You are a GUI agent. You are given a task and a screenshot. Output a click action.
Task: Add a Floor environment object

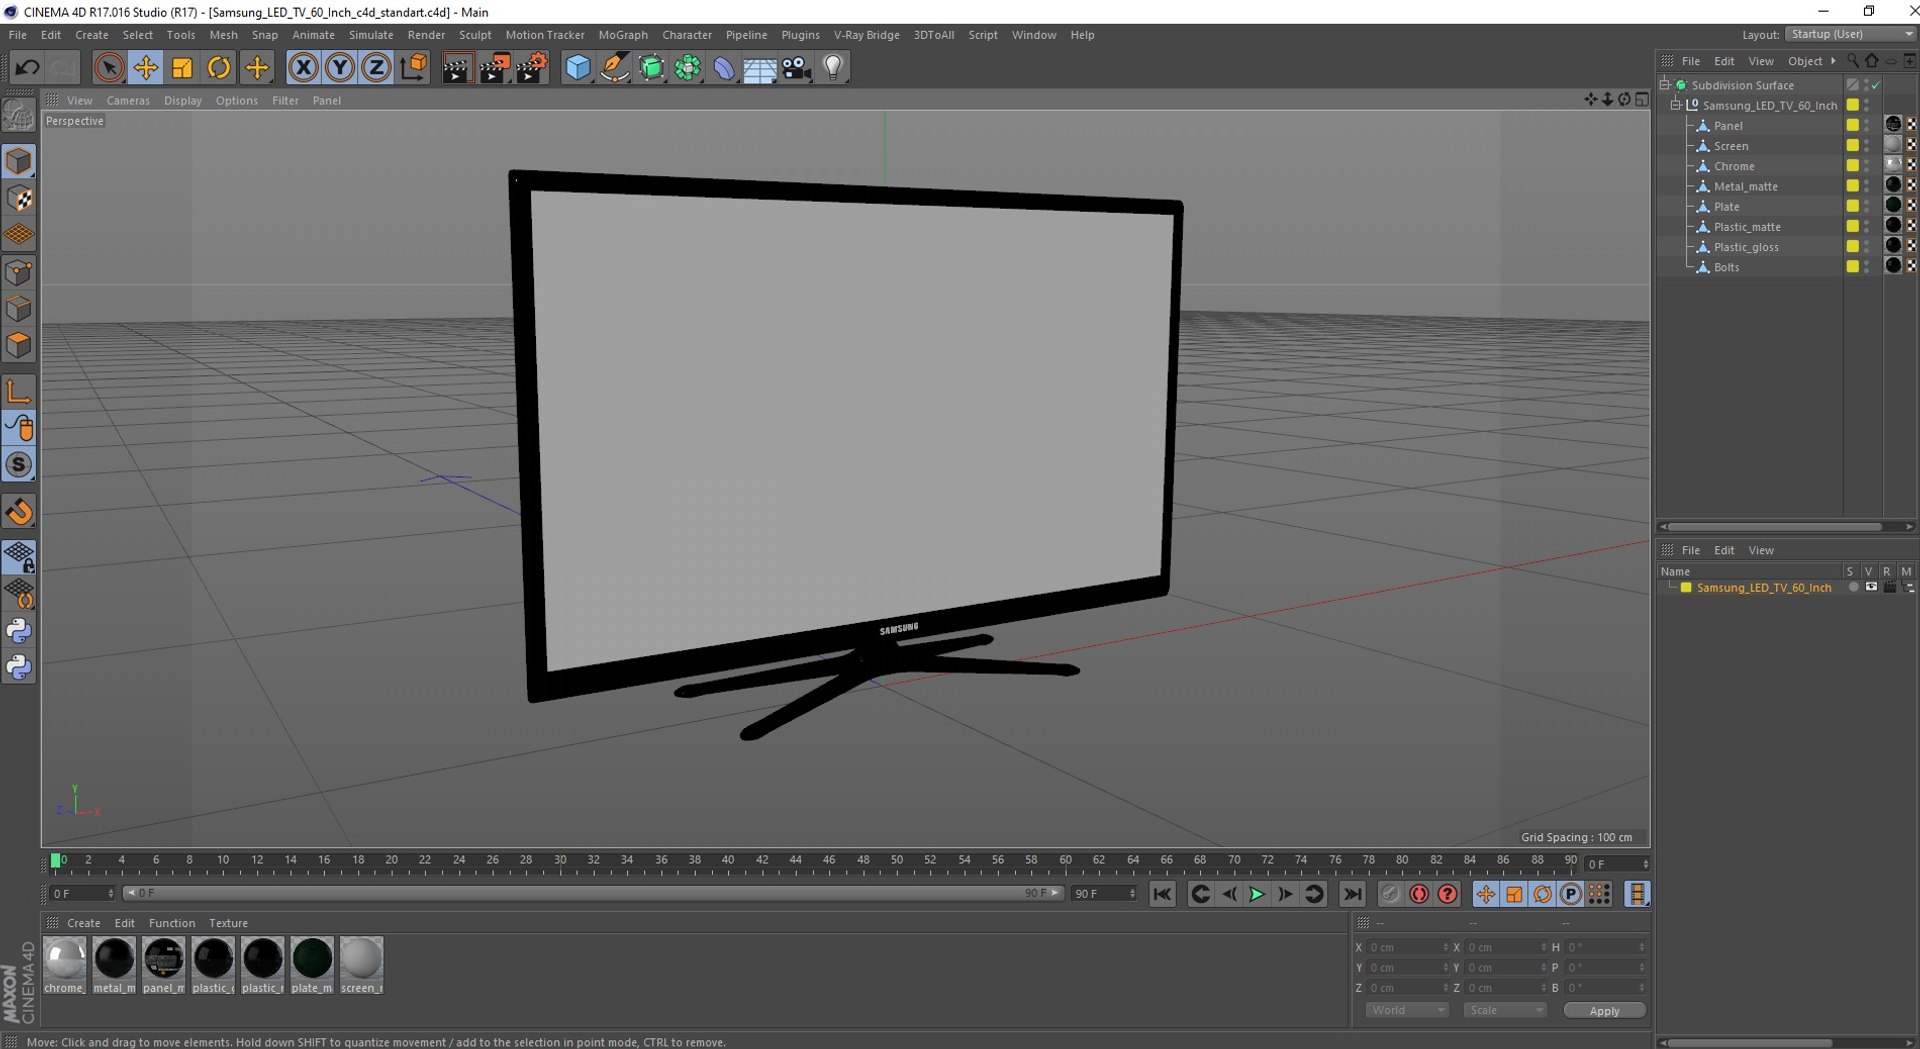(x=760, y=67)
